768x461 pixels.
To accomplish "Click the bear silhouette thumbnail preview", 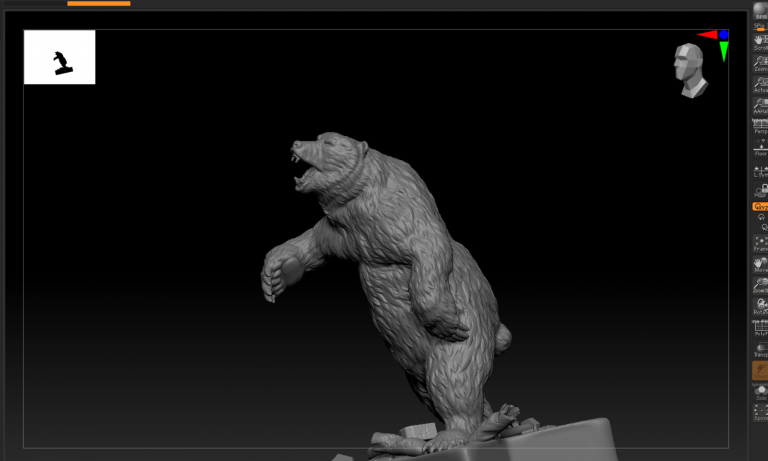I will [x=60, y=57].
